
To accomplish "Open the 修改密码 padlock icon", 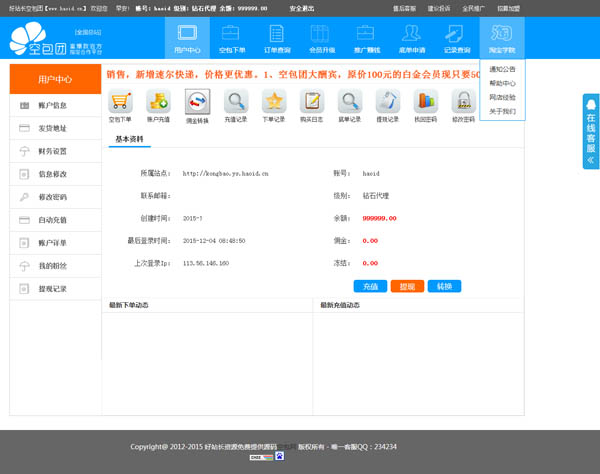I will (x=462, y=101).
